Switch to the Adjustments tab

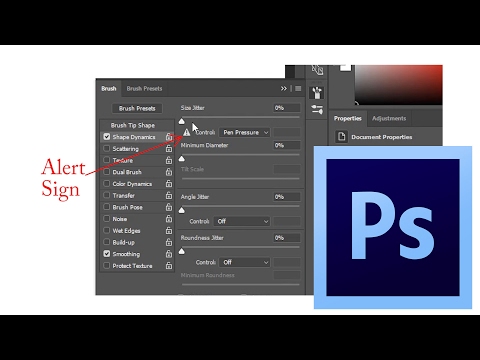[x=389, y=118]
